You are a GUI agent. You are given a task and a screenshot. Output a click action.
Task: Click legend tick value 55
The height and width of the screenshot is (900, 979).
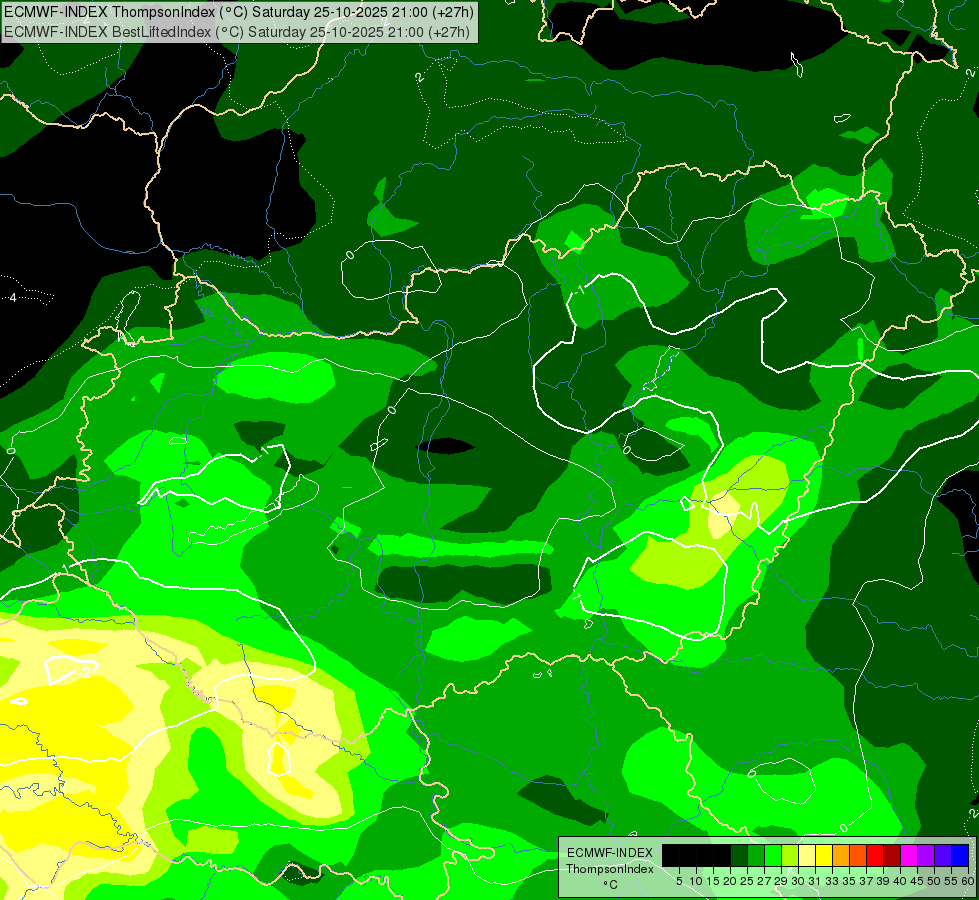(x=952, y=881)
